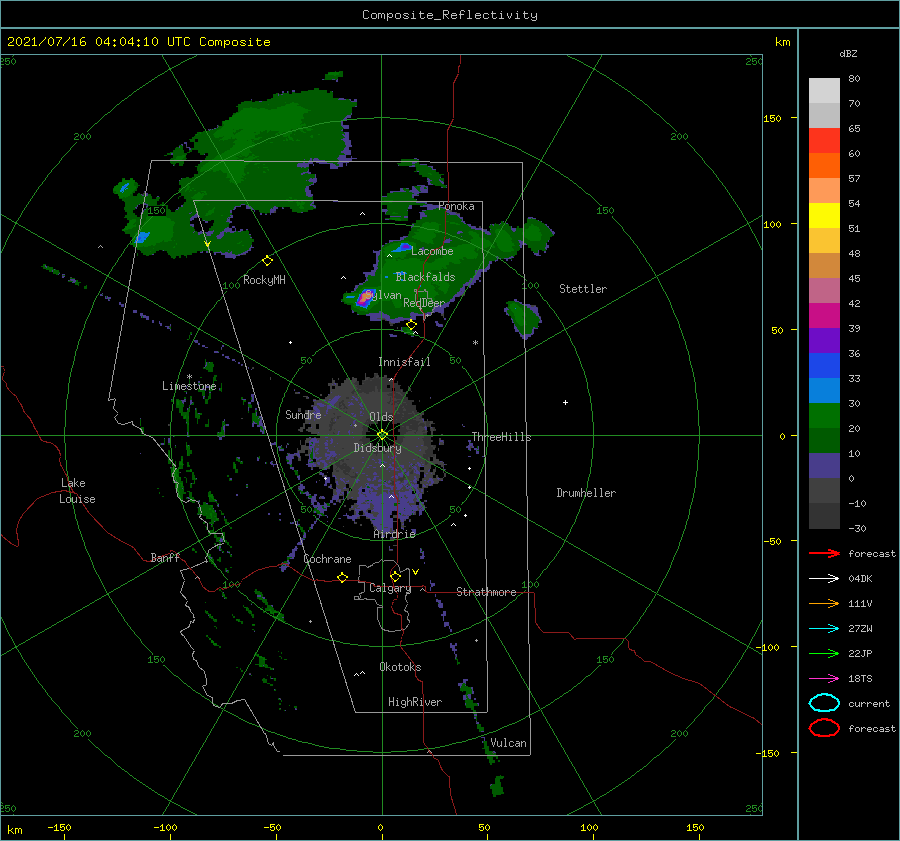The height and width of the screenshot is (841, 900).
Task: Click the green 22JP arrow legend icon
Action: click(824, 653)
